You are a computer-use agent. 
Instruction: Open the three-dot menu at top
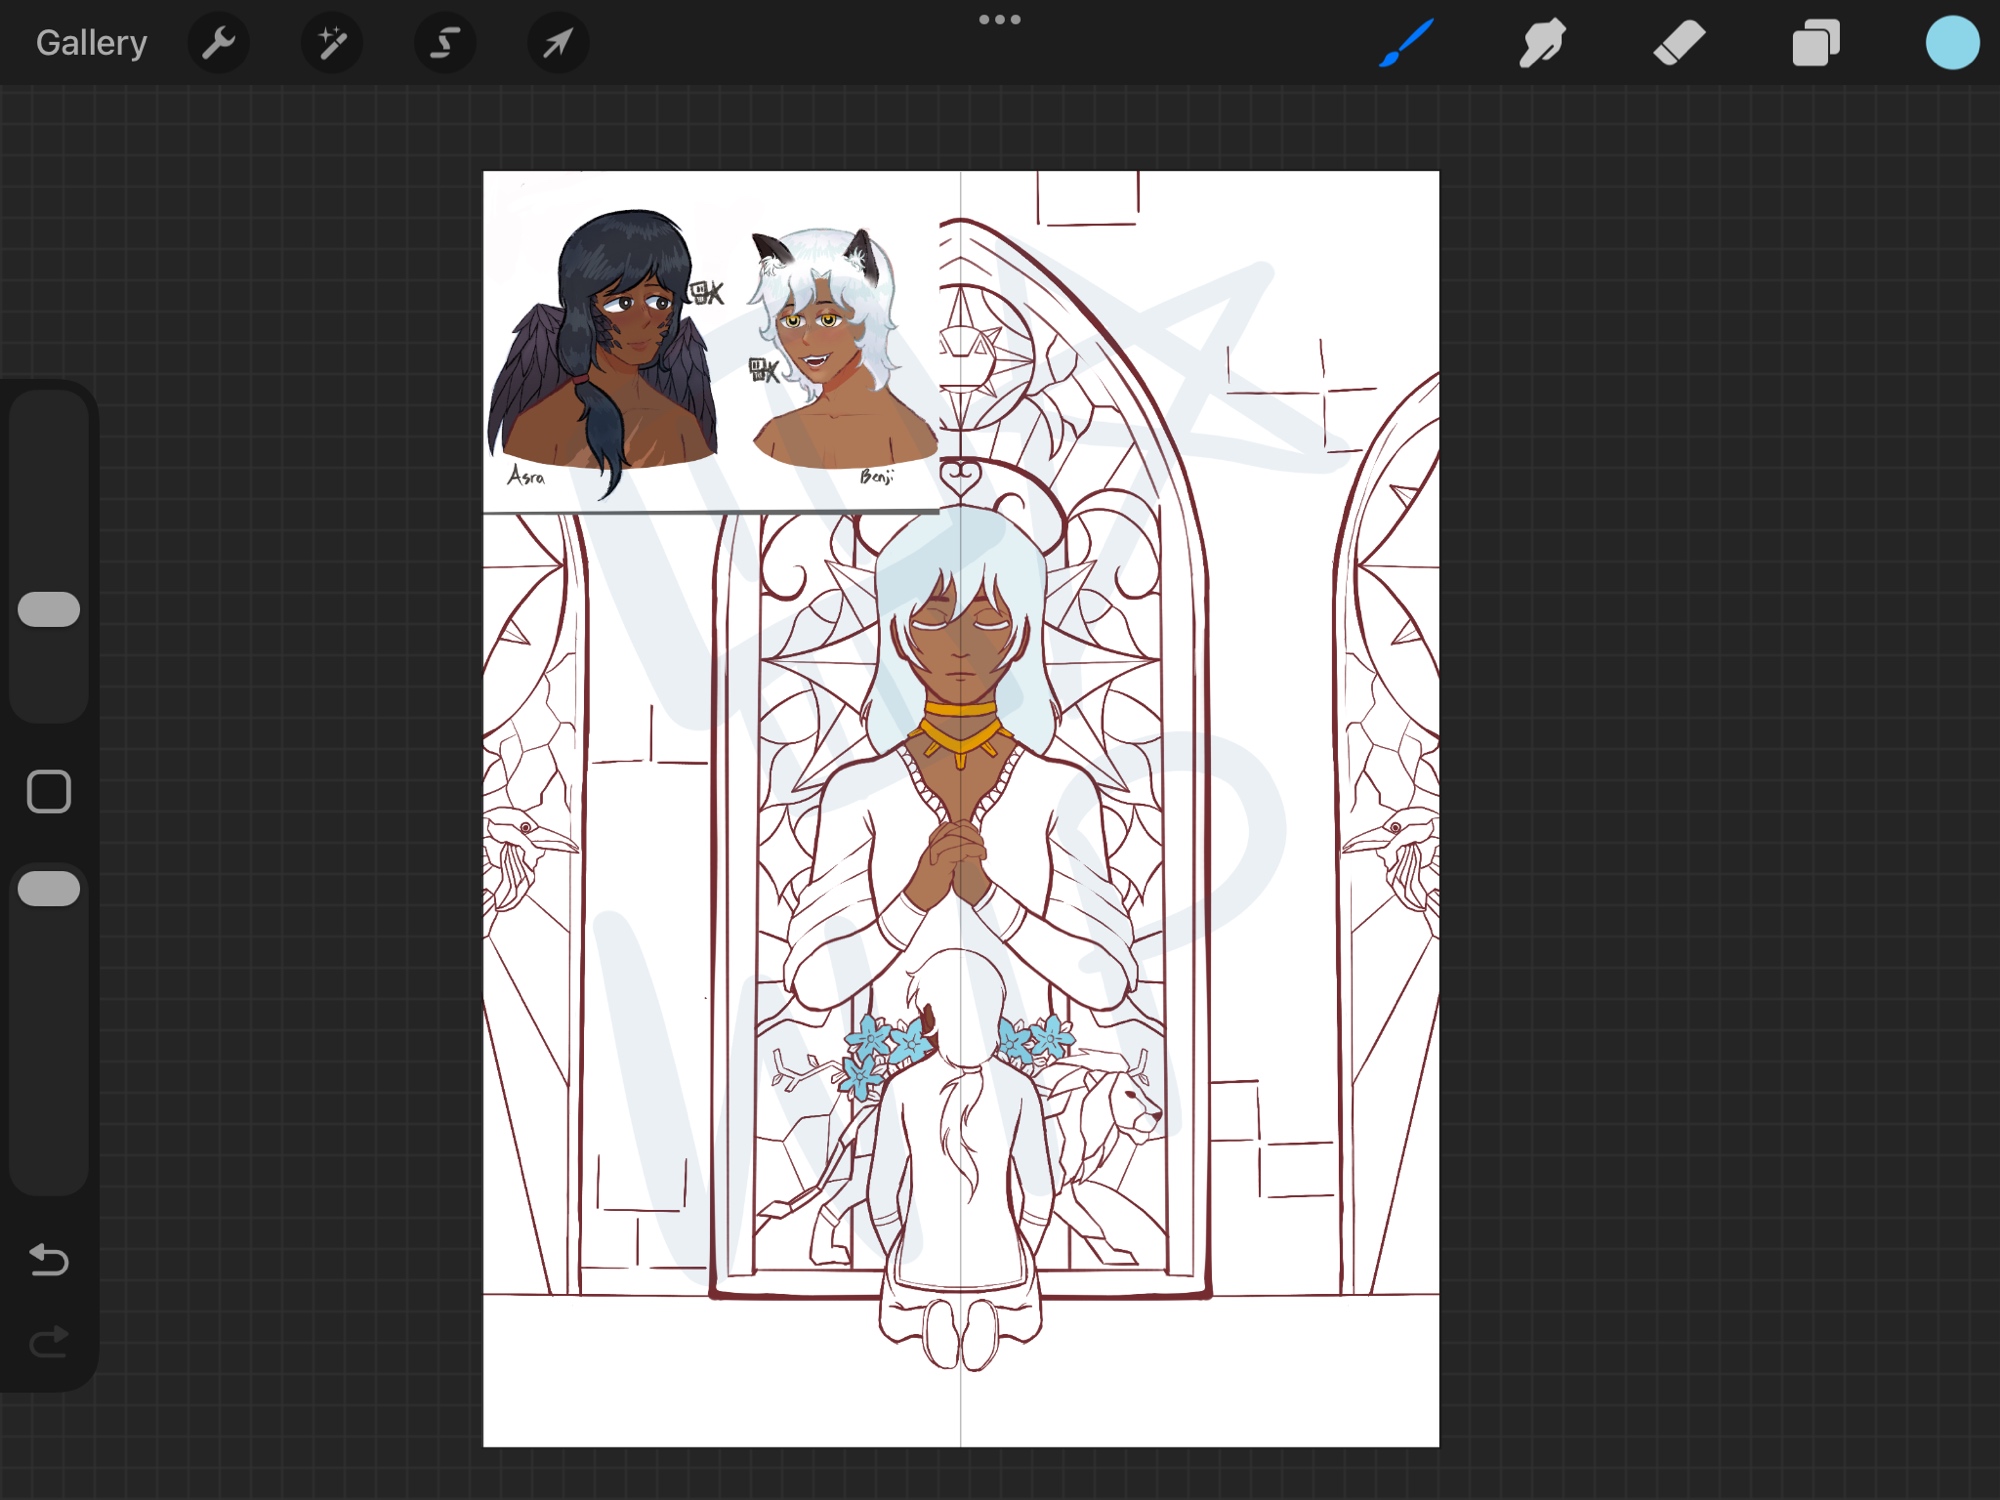tap(999, 20)
